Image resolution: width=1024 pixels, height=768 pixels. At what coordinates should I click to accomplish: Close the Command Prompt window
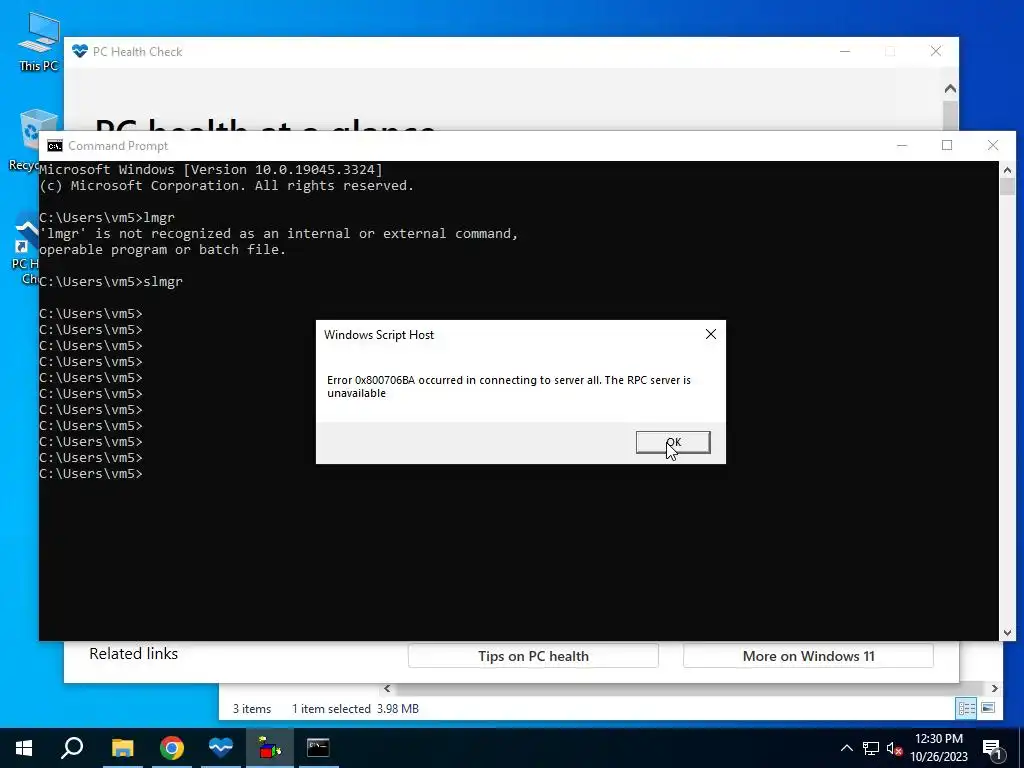[x=993, y=145]
